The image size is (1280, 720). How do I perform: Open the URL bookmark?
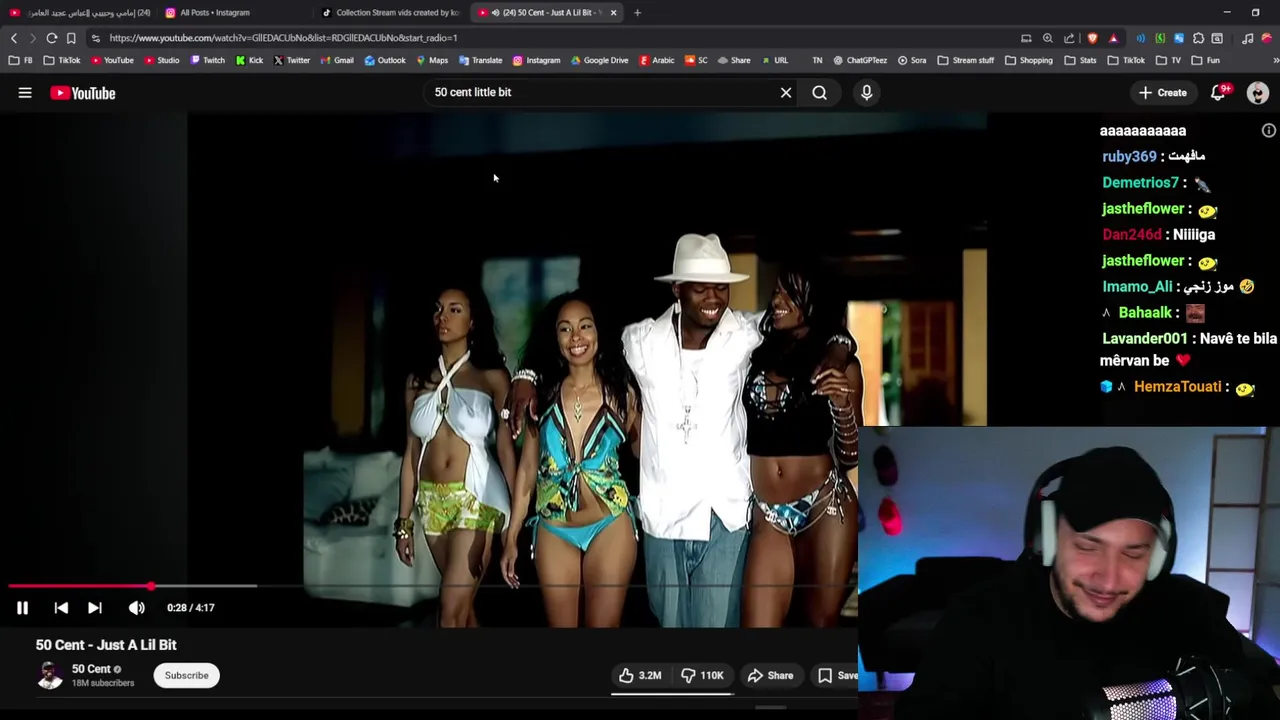(x=773, y=60)
